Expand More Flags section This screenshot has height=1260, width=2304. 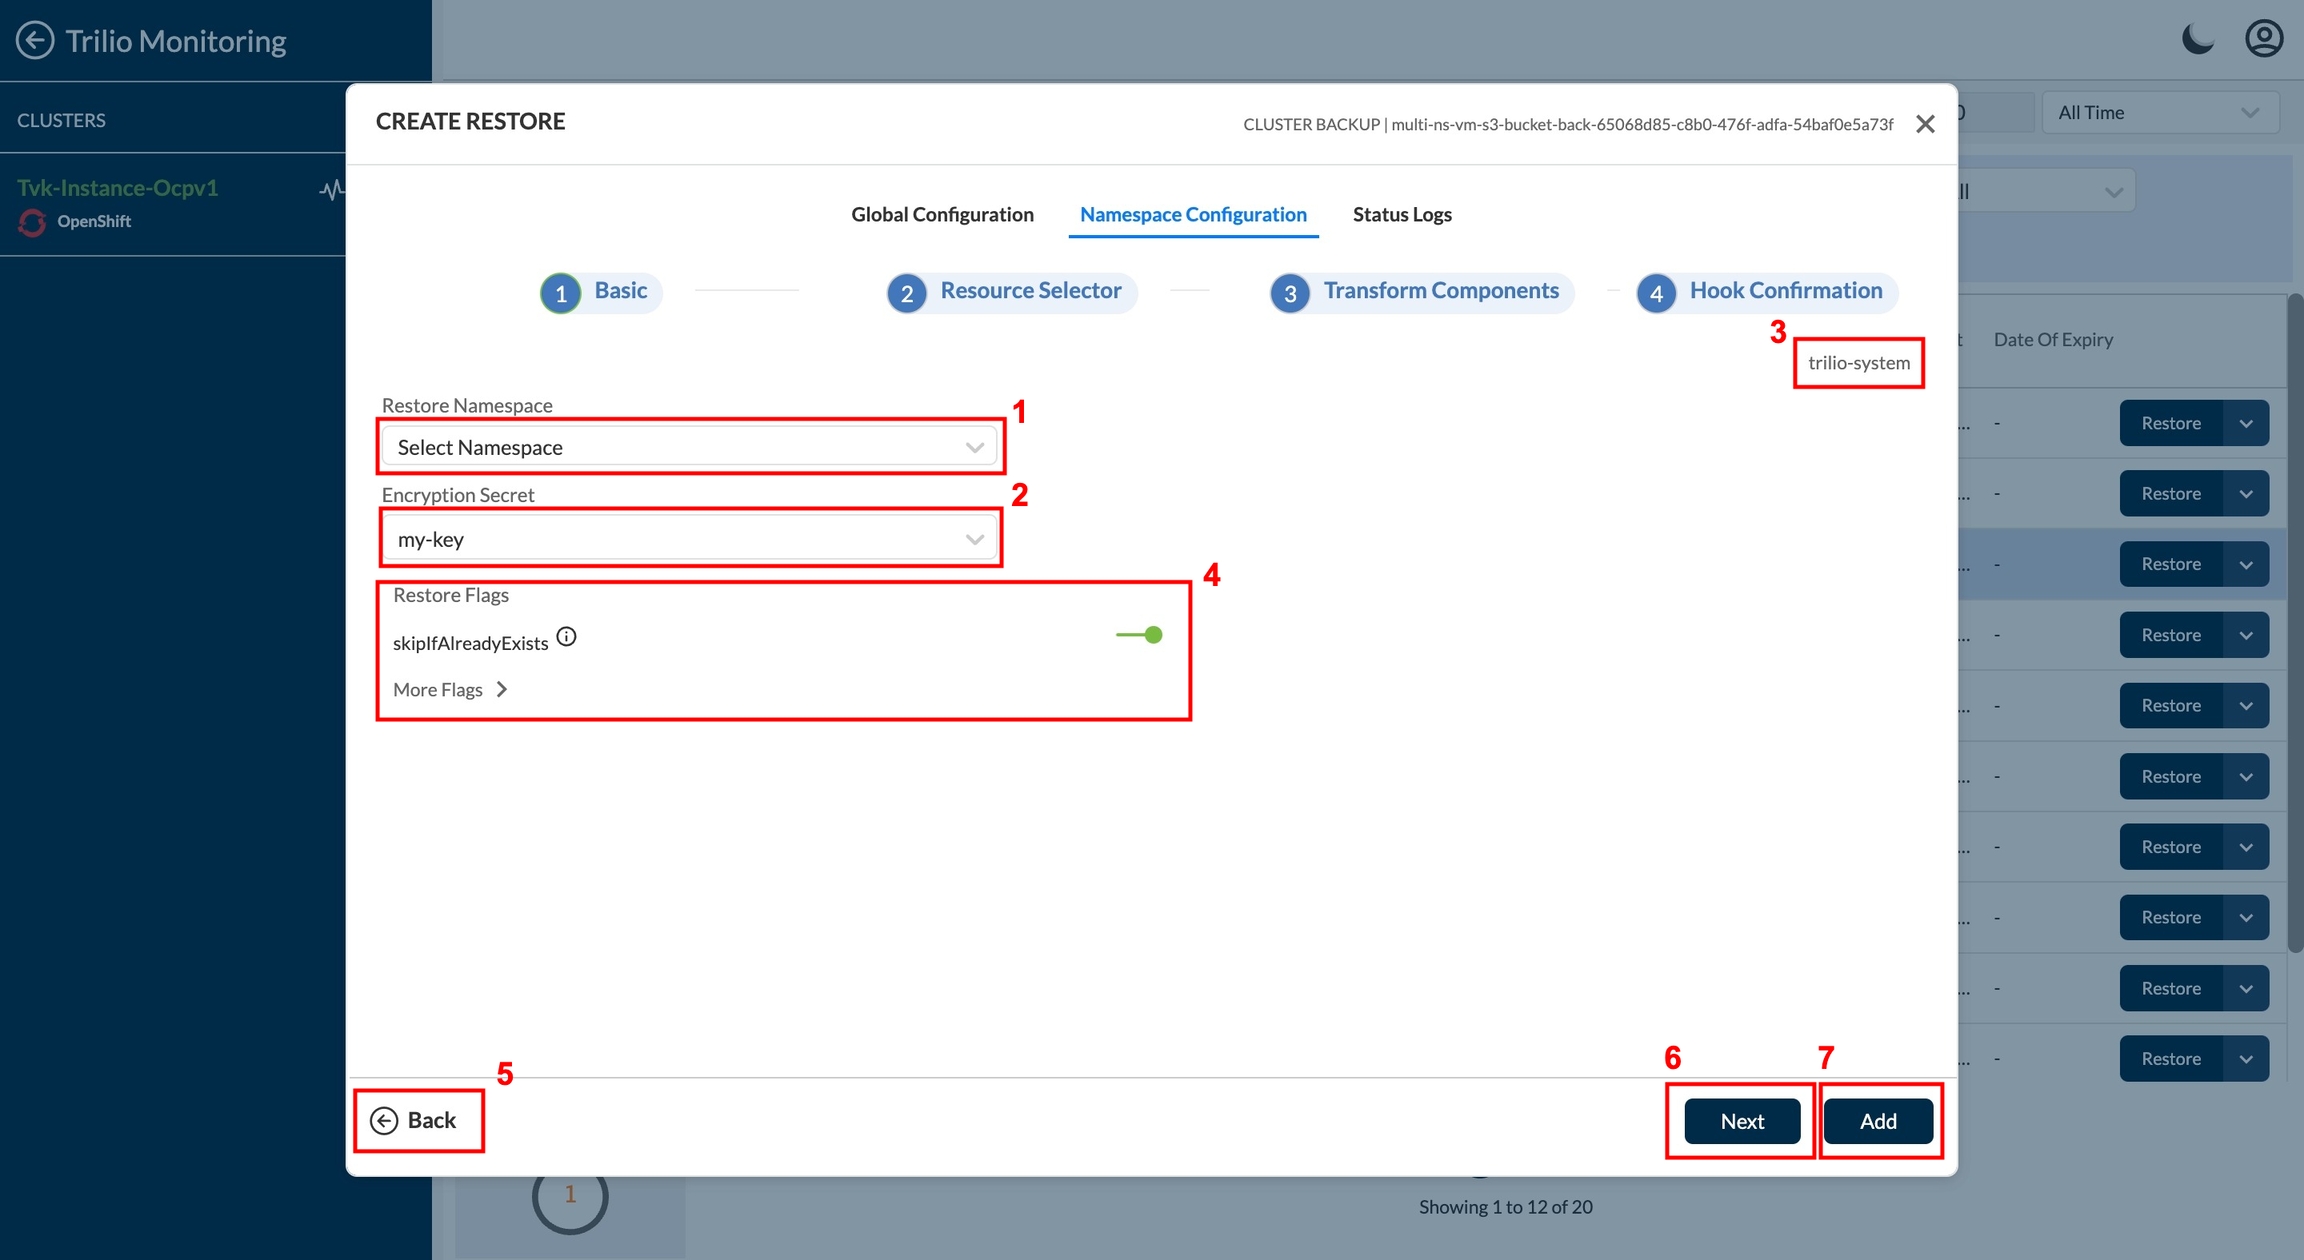pos(450,690)
